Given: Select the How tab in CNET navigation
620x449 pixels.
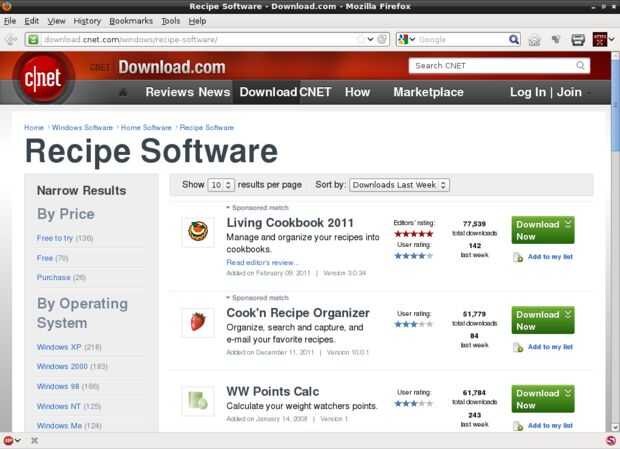Looking at the screenshot, I should point(357,92).
